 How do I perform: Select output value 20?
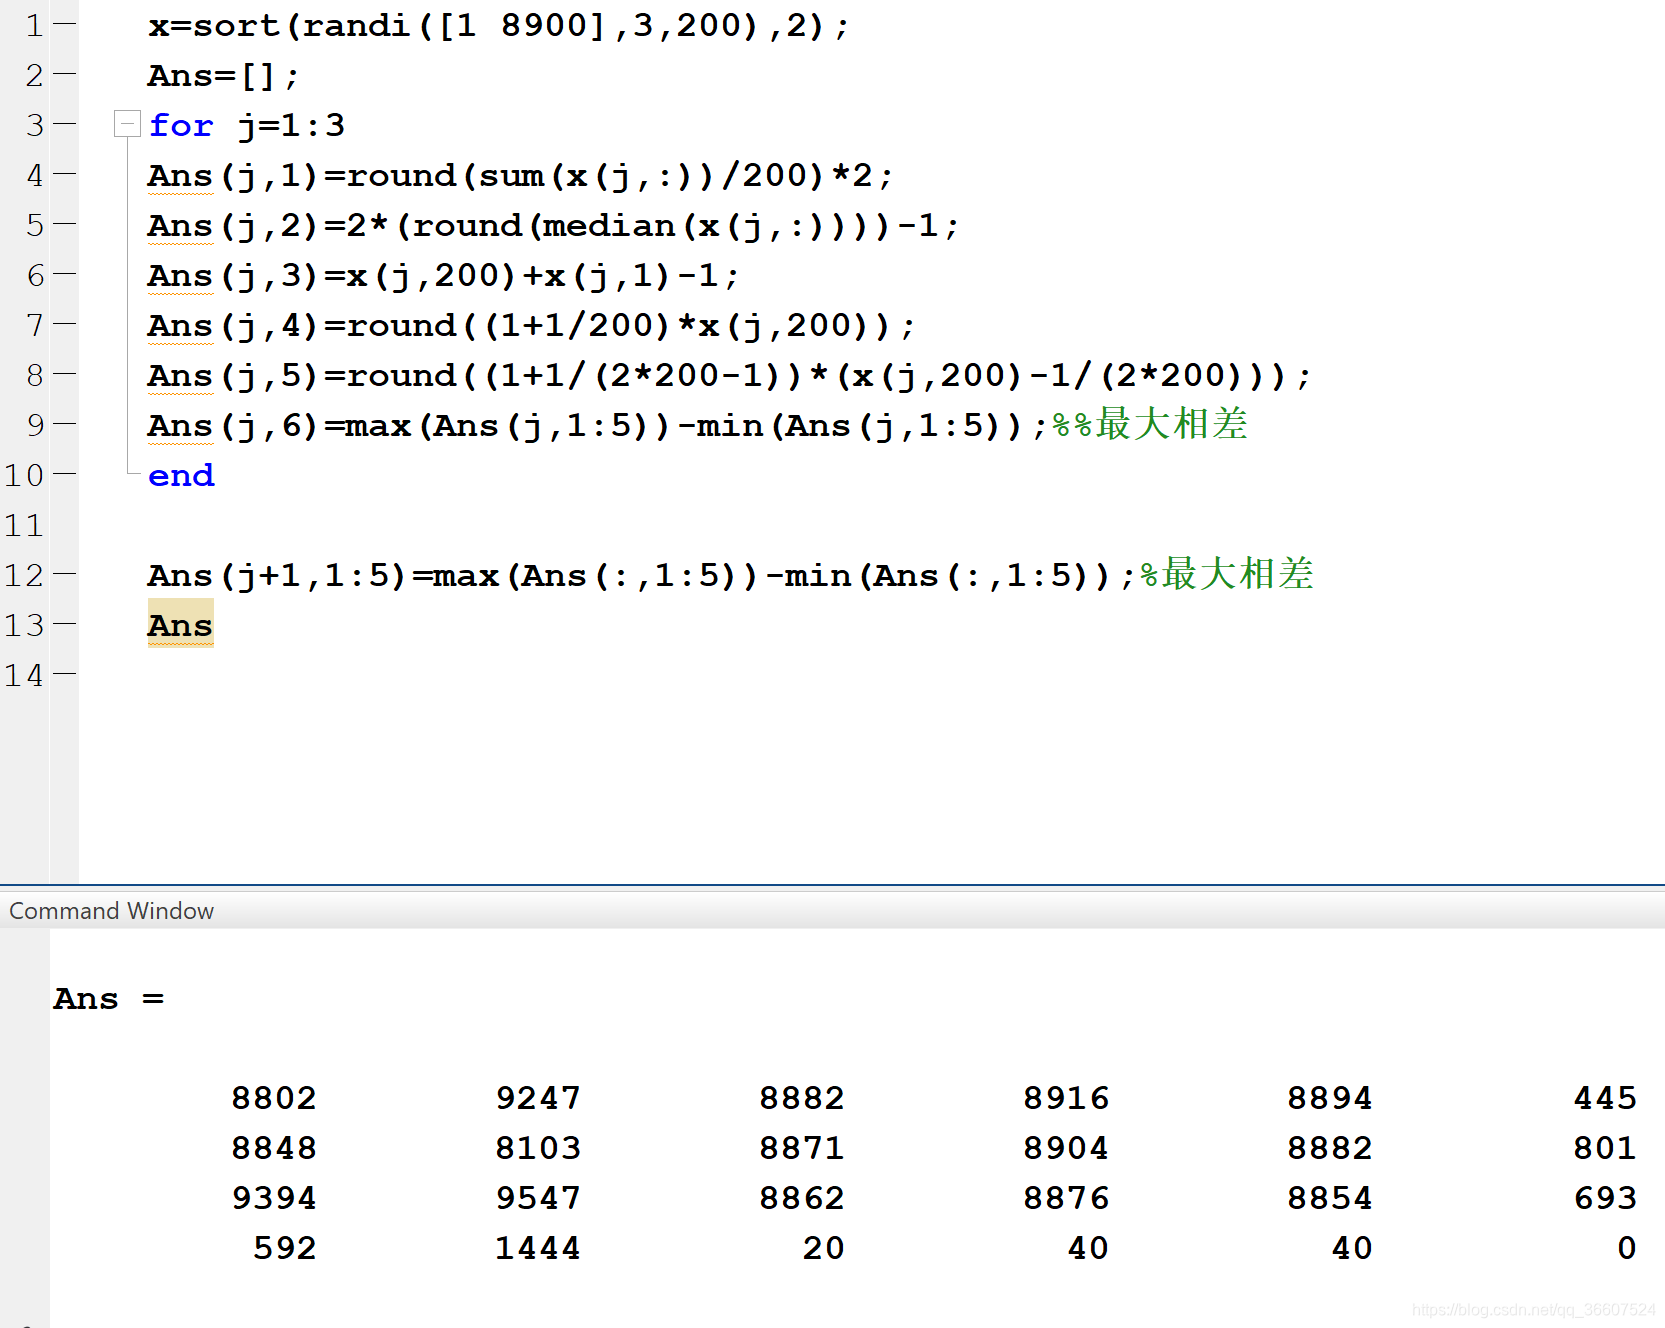(823, 1248)
